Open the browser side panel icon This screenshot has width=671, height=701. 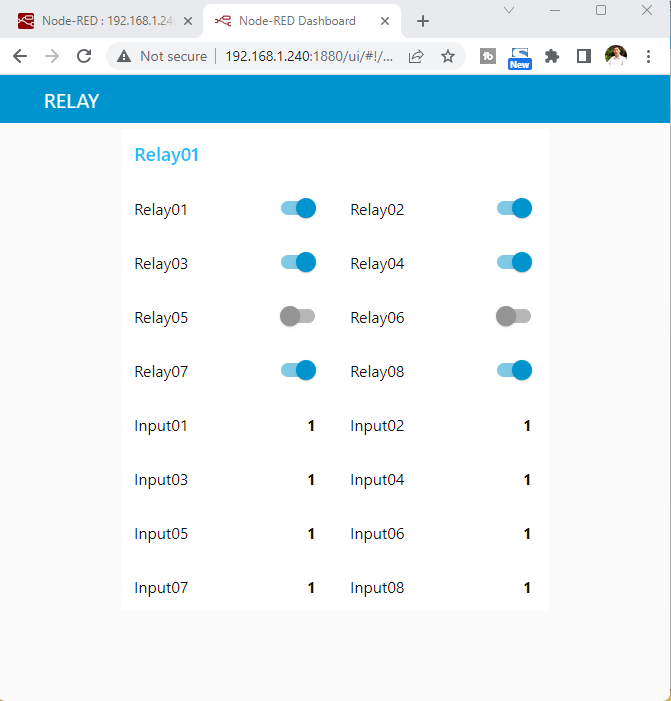tap(583, 57)
